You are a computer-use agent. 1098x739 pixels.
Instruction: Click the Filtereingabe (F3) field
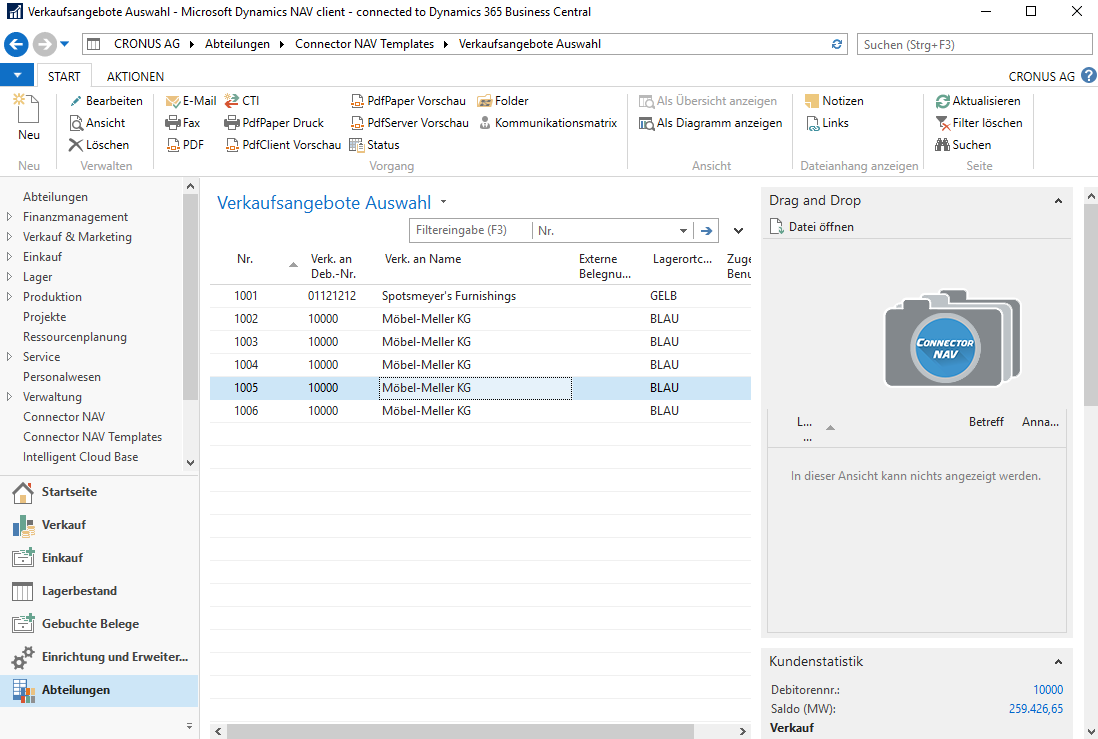[471, 230]
